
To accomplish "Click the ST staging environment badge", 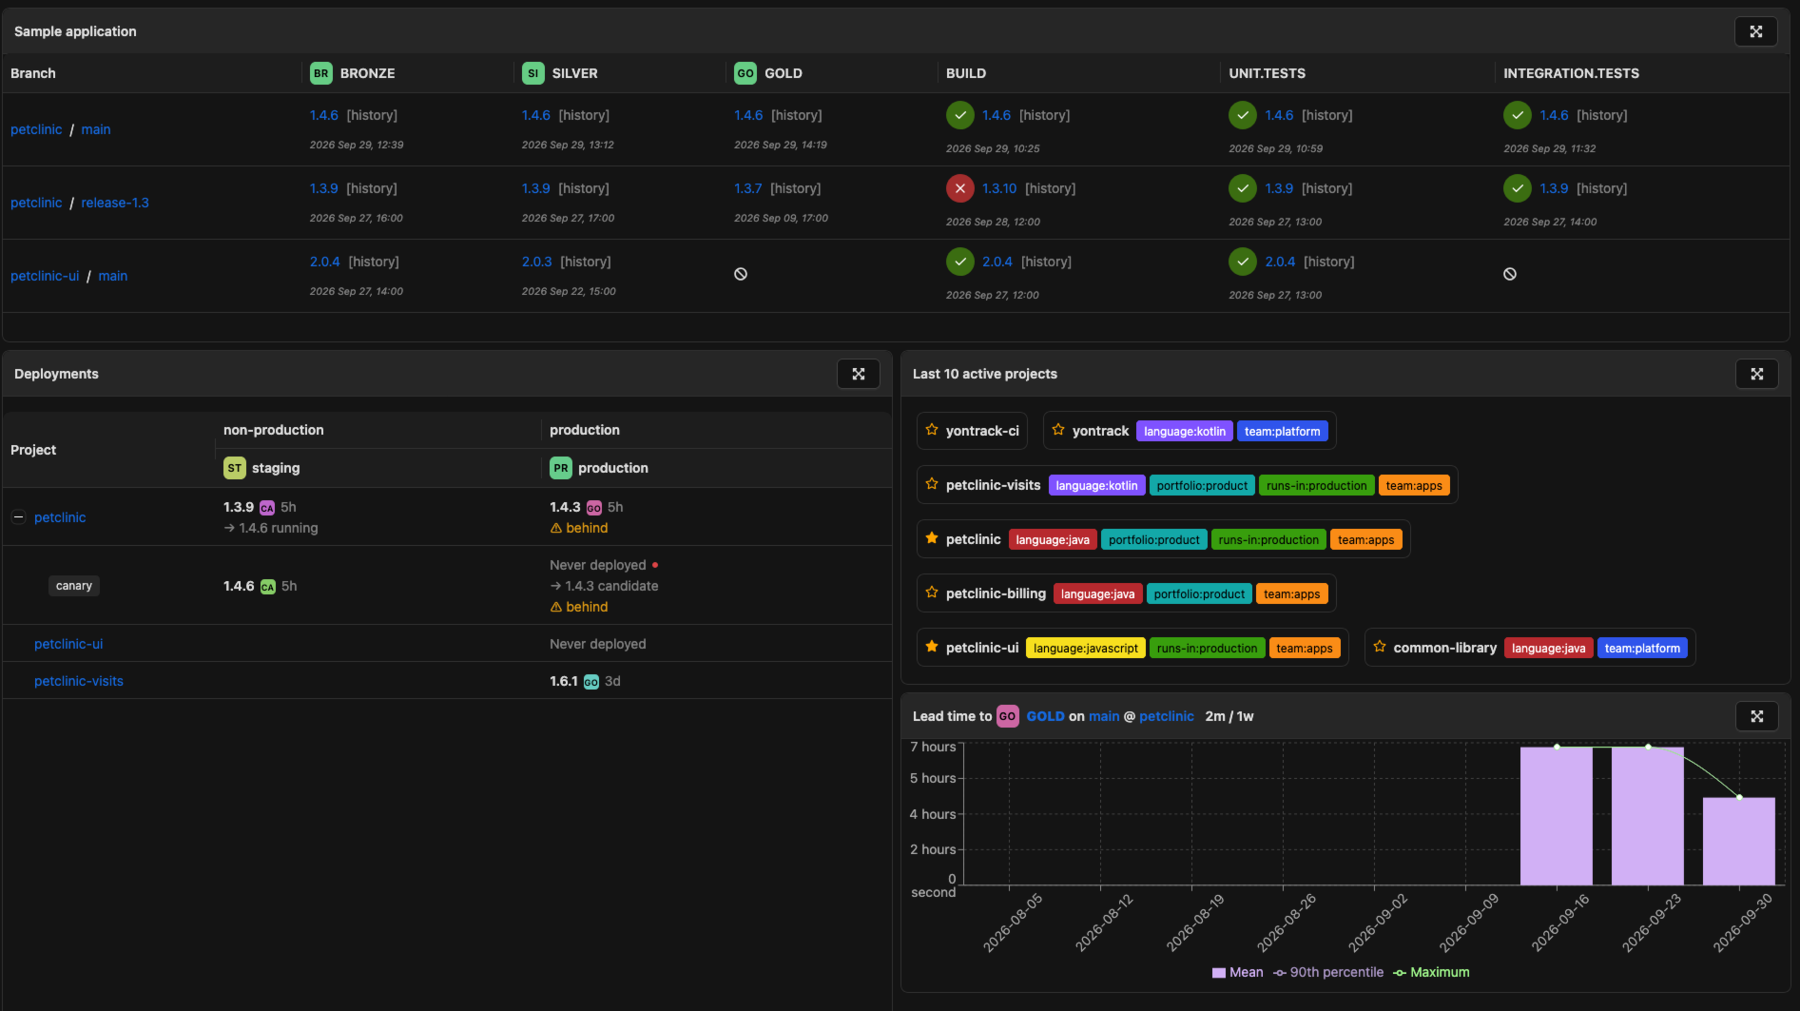I will (x=234, y=468).
